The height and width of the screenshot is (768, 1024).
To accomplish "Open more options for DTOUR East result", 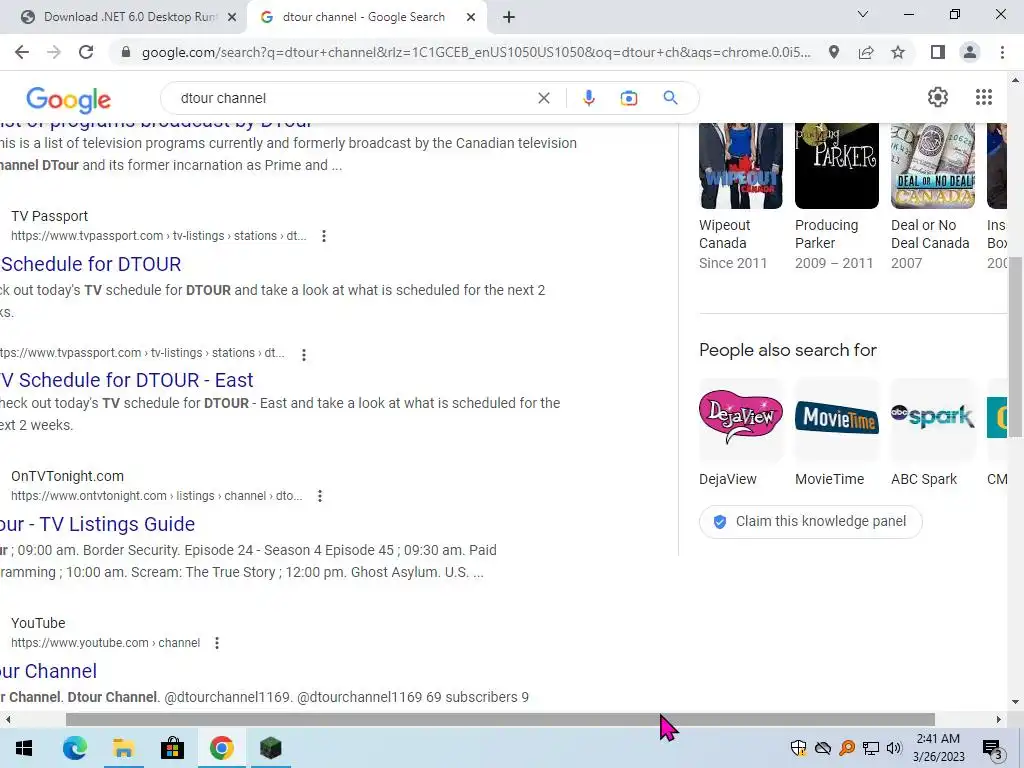I will 304,355.
